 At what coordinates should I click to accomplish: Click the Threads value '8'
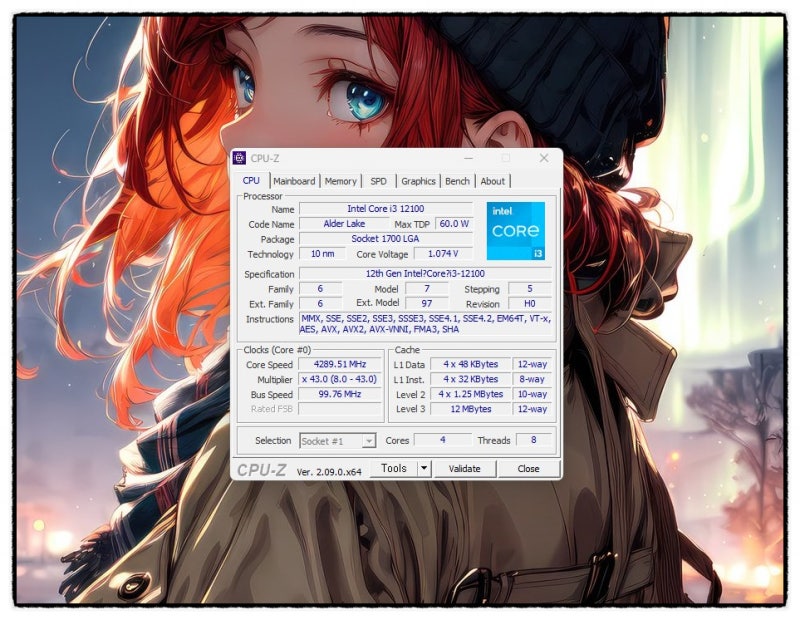pos(534,440)
